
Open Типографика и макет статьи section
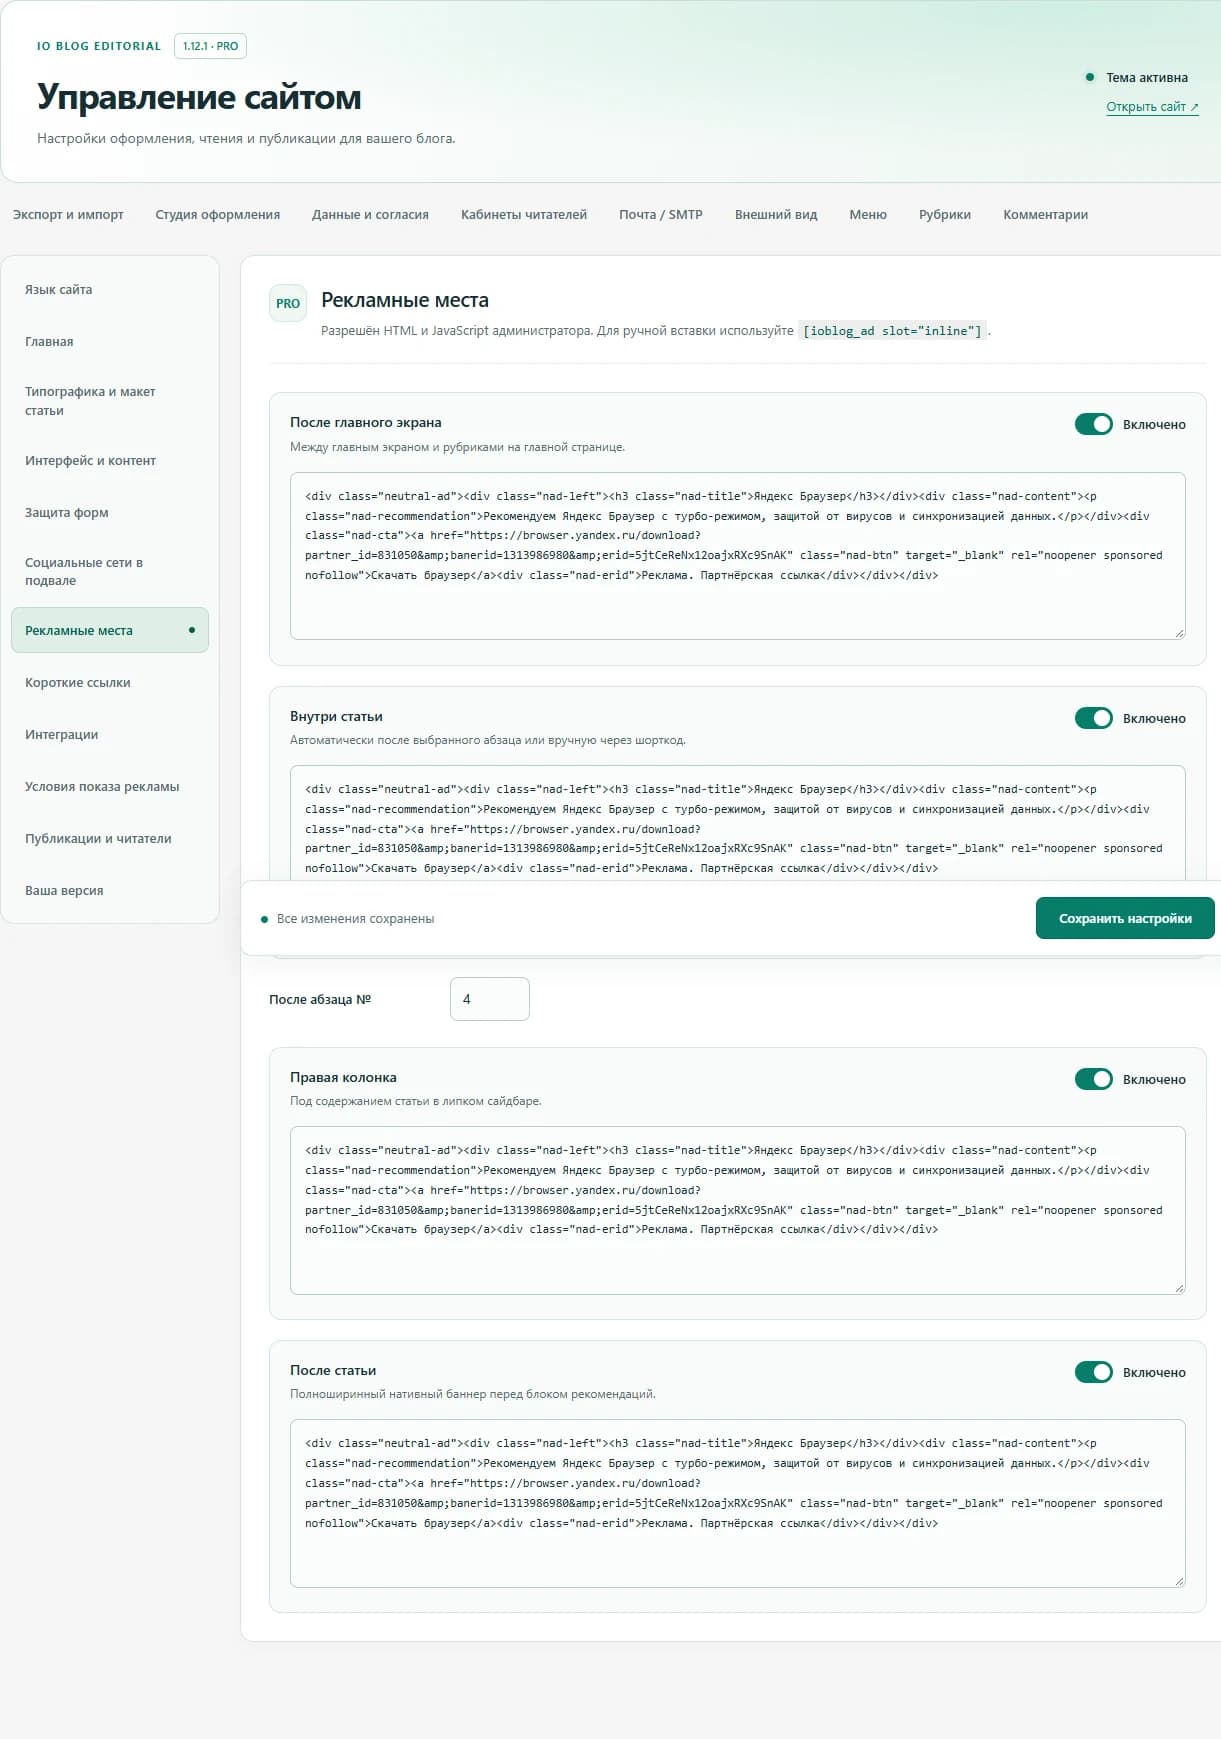110,401
